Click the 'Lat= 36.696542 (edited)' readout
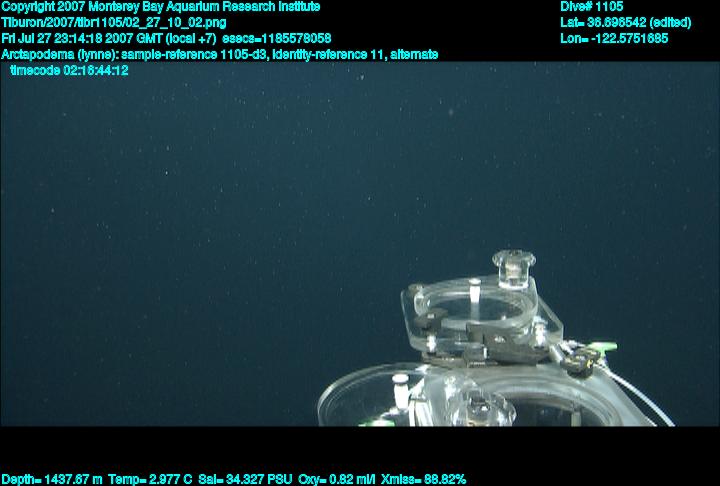Screen dimensions: 720x486 [x=625, y=23]
